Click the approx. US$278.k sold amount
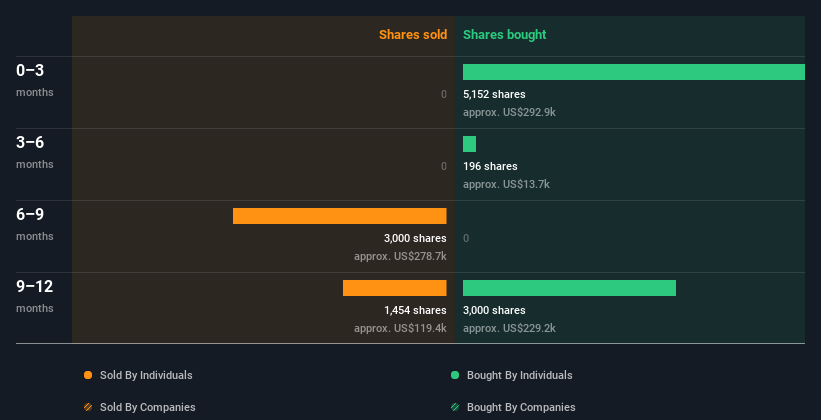The image size is (821, 420). click(x=400, y=256)
